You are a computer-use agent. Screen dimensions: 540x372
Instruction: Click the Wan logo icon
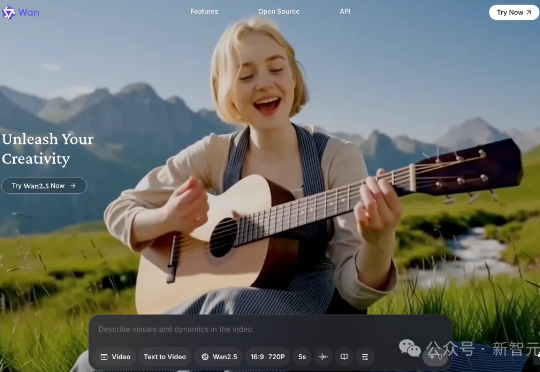click(x=9, y=13)
